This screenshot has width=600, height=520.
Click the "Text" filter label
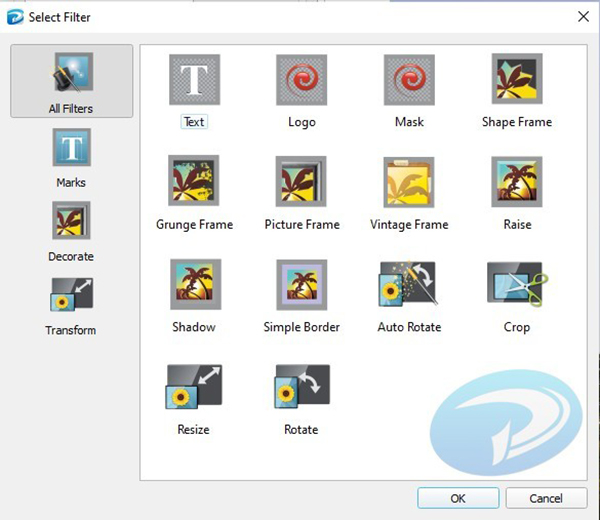tap(194, 122)
